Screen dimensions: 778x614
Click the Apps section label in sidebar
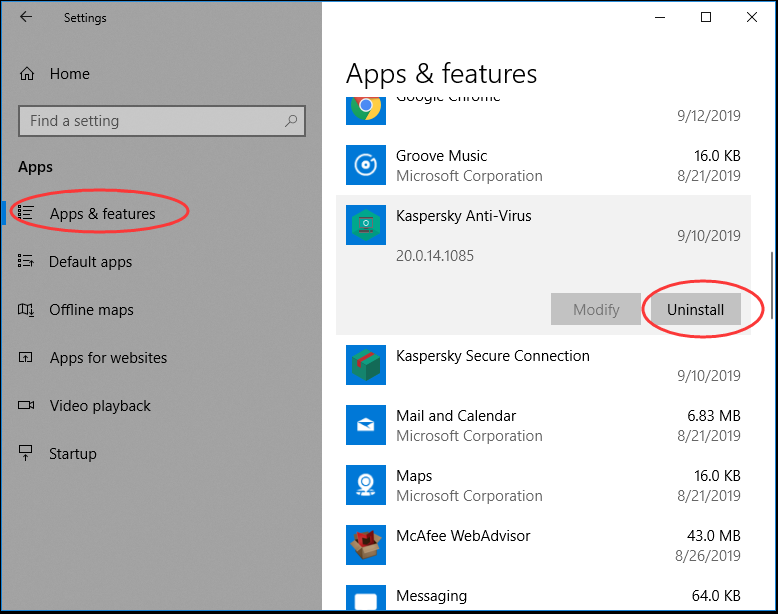click(35, 167)
